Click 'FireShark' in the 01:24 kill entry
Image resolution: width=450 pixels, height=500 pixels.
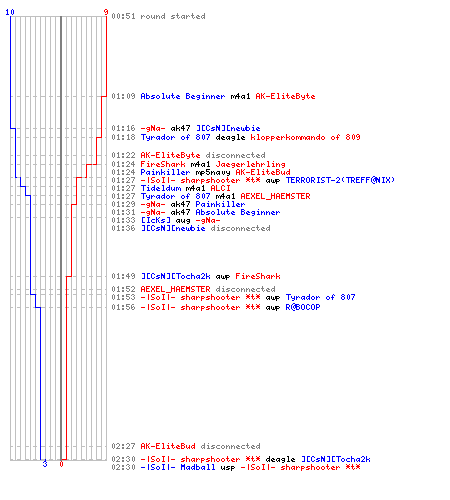(x=163, y=164)
